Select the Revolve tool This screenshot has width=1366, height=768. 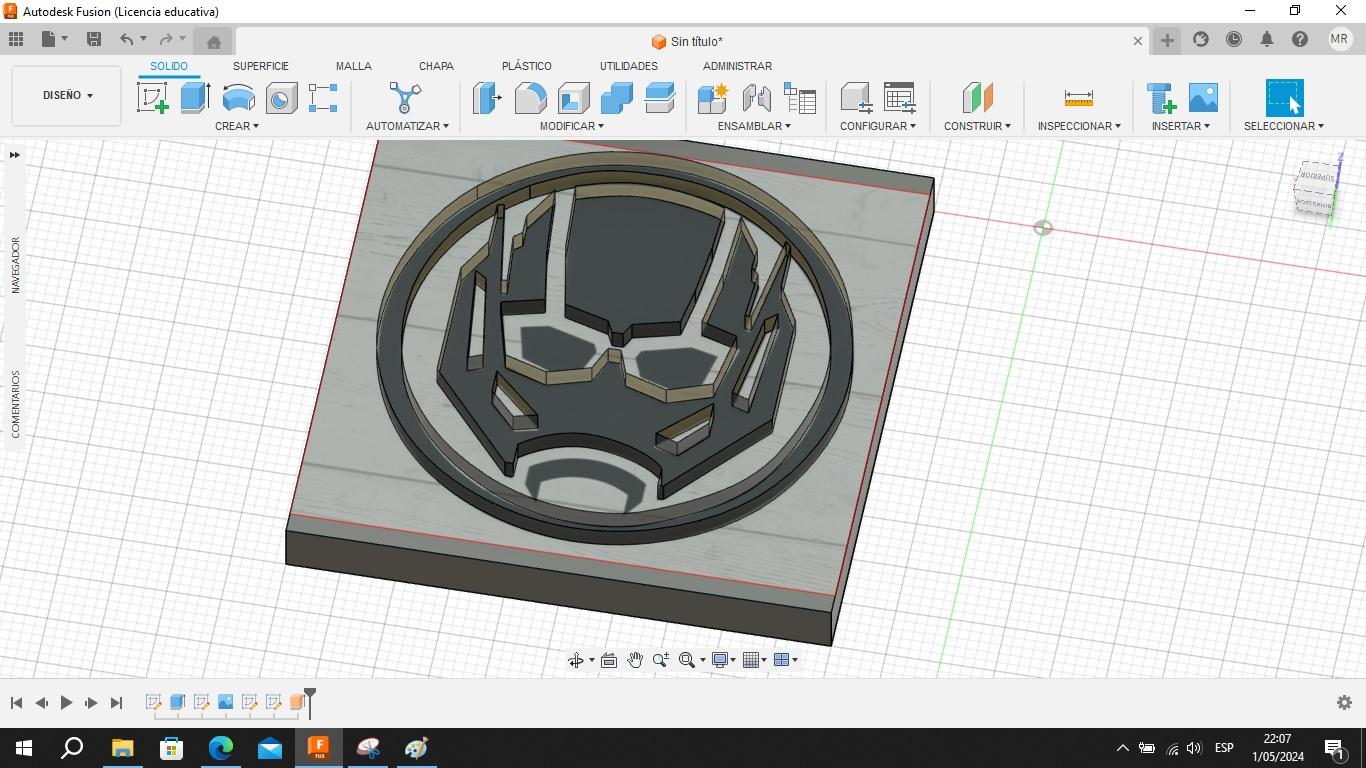(x=238, y=98)
